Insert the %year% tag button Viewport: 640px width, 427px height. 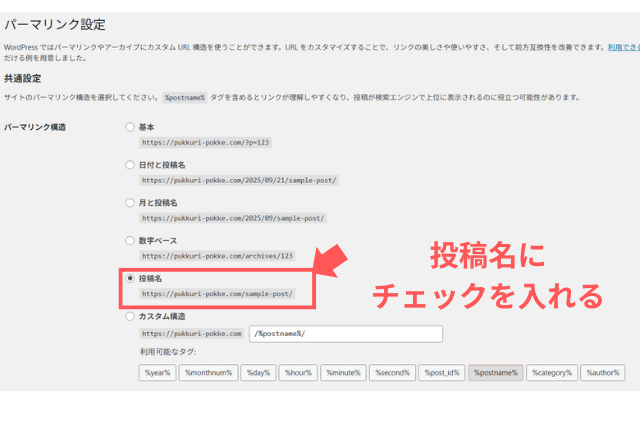click(157, 373)
